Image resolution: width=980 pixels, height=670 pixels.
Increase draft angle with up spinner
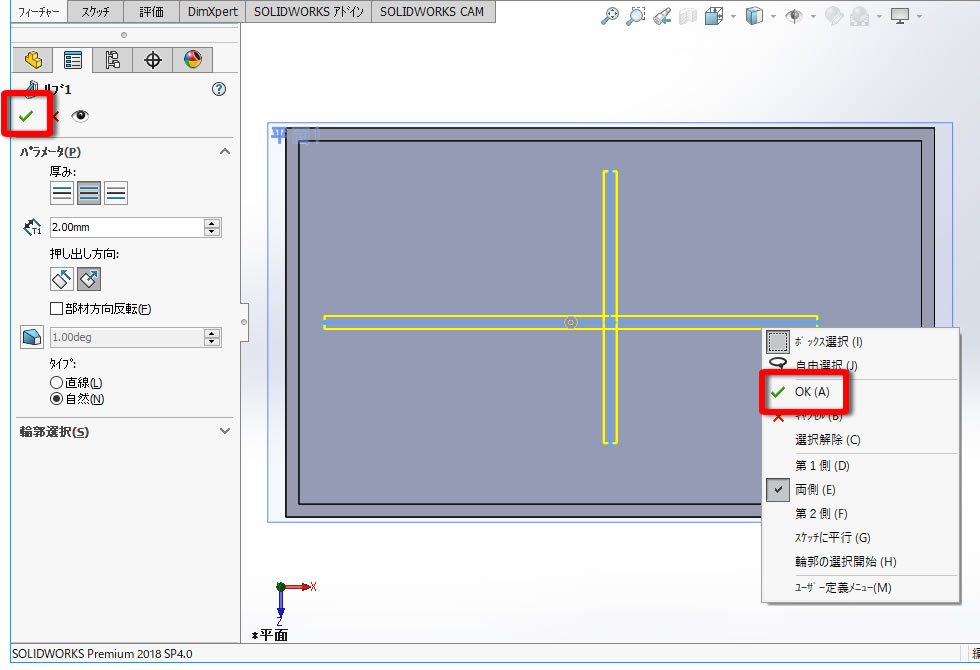pyautogui.click(x=212, y=333)
